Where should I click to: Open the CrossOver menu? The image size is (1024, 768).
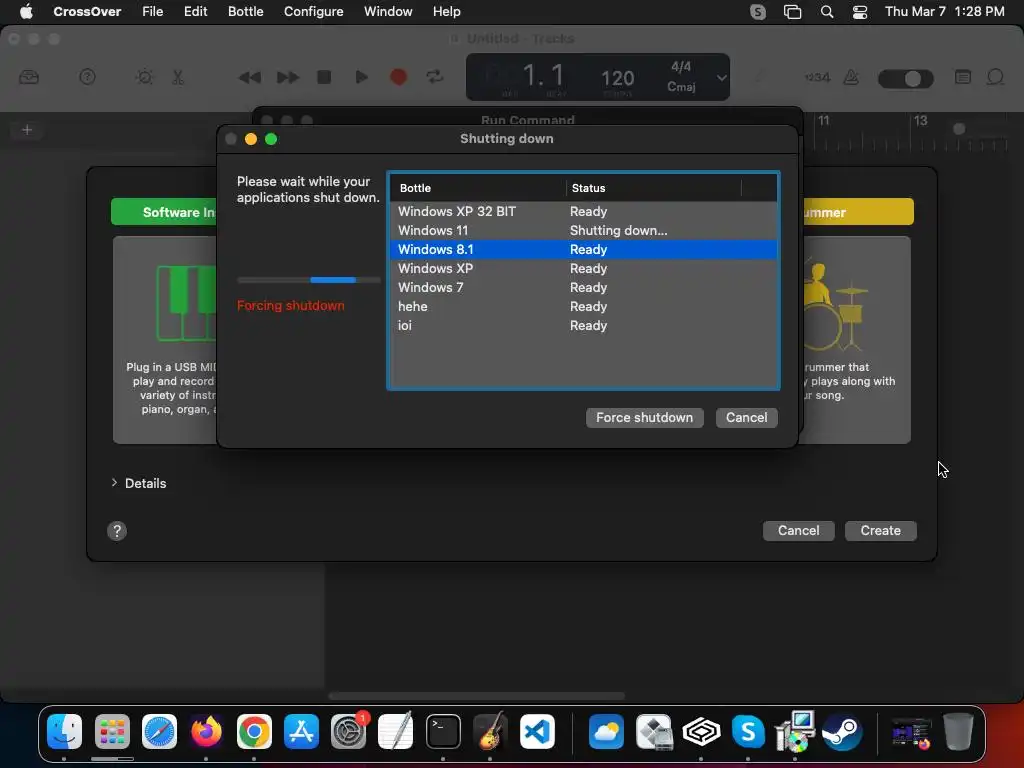pos(87,11)
